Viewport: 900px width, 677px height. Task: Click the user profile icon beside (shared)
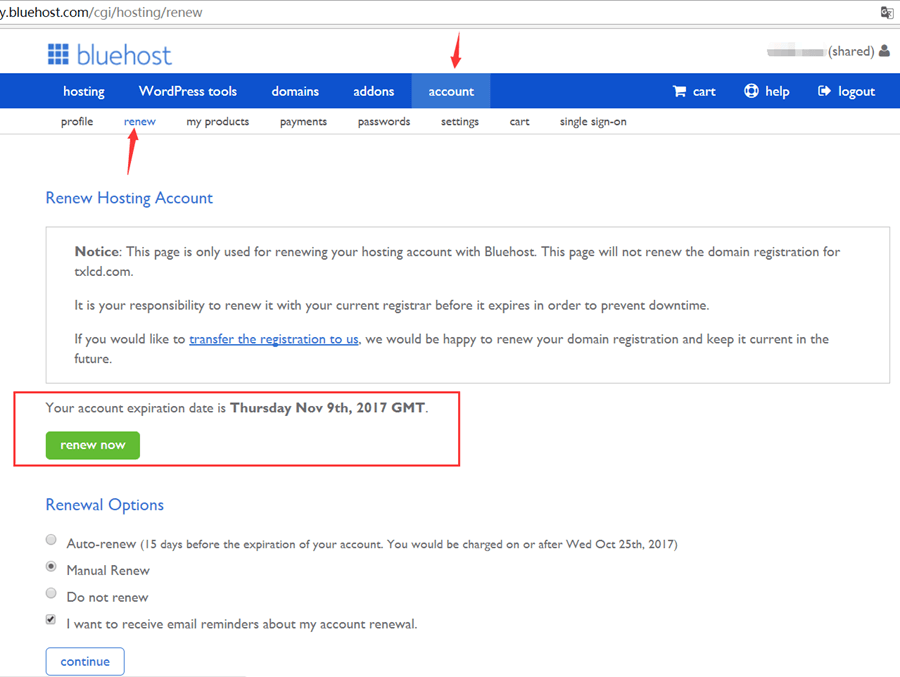884,51
